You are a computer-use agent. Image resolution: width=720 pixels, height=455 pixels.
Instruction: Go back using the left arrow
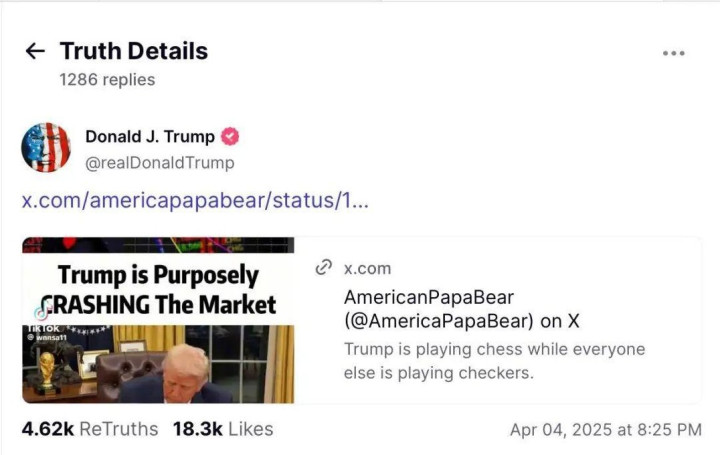pos(36,51)
